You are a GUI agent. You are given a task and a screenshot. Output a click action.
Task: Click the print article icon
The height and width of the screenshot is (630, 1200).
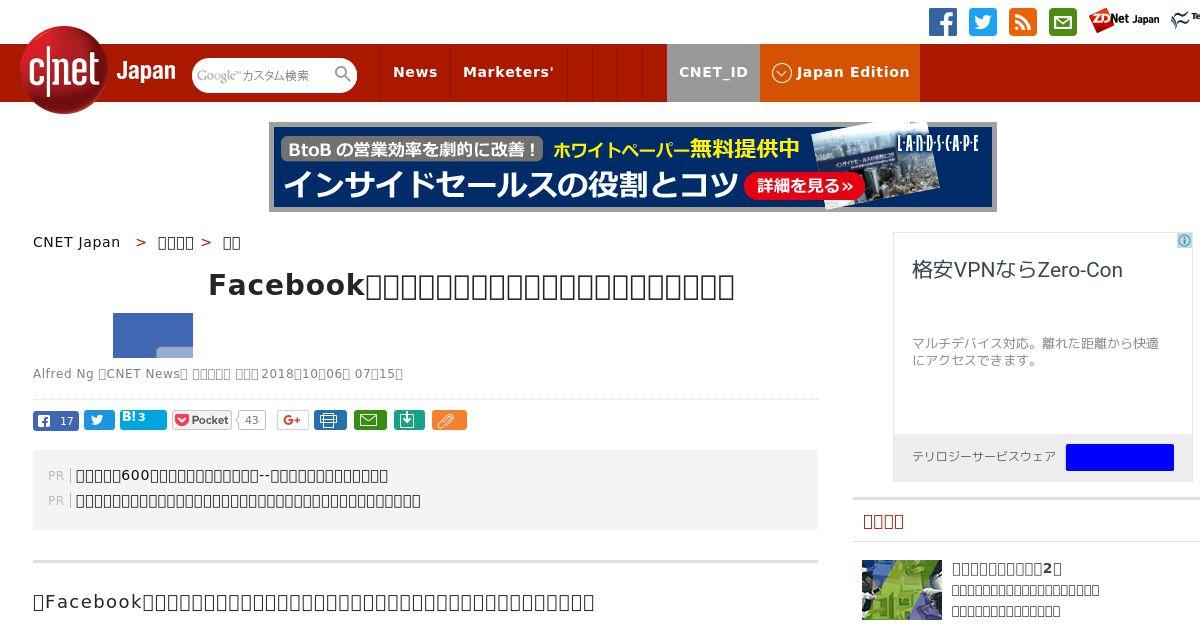point(330,420)
